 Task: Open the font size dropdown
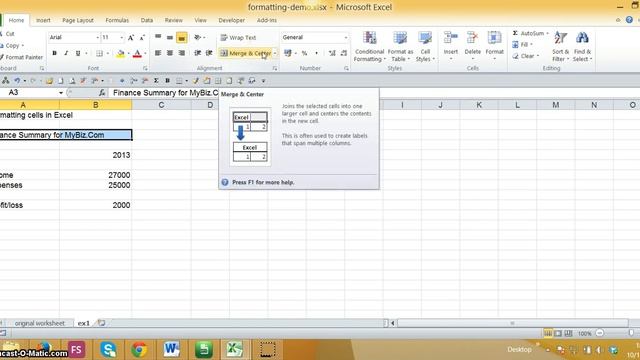(121, 38)
